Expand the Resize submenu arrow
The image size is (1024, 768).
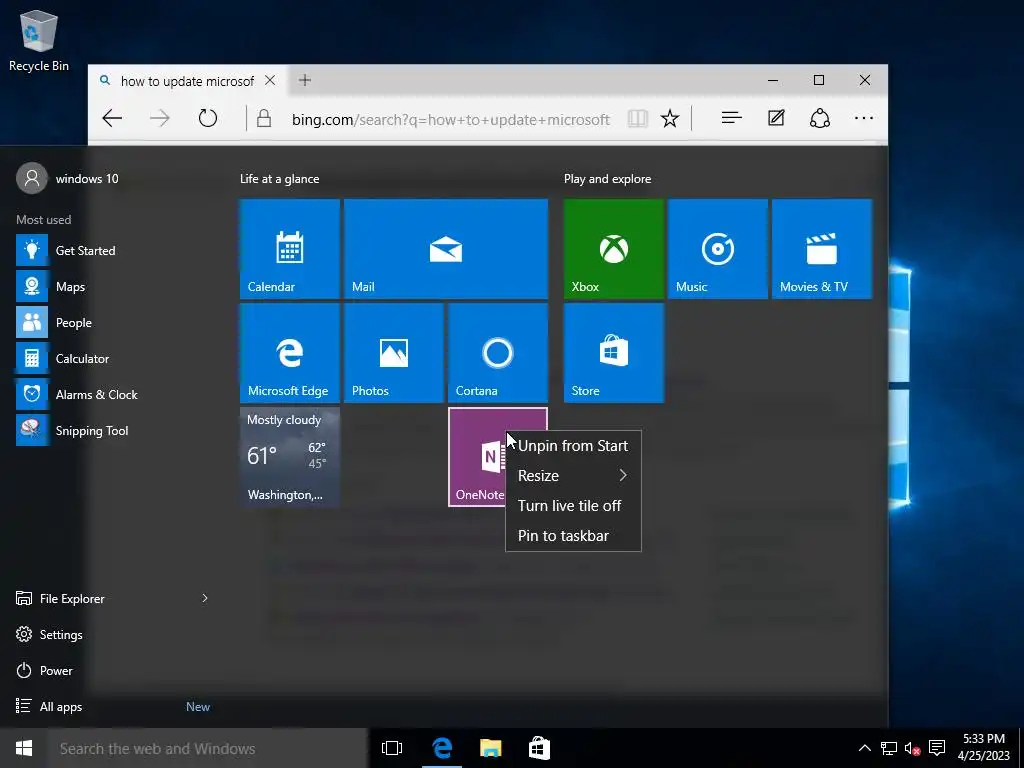[623, 475]
